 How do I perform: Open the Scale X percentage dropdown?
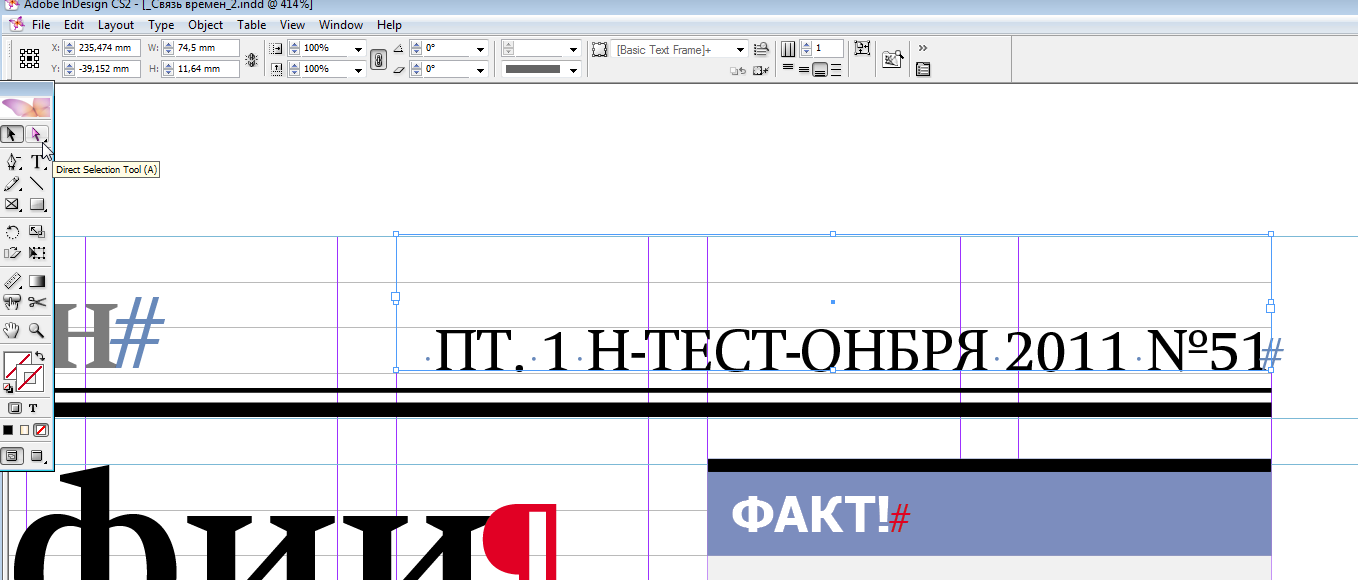point(358,49)
